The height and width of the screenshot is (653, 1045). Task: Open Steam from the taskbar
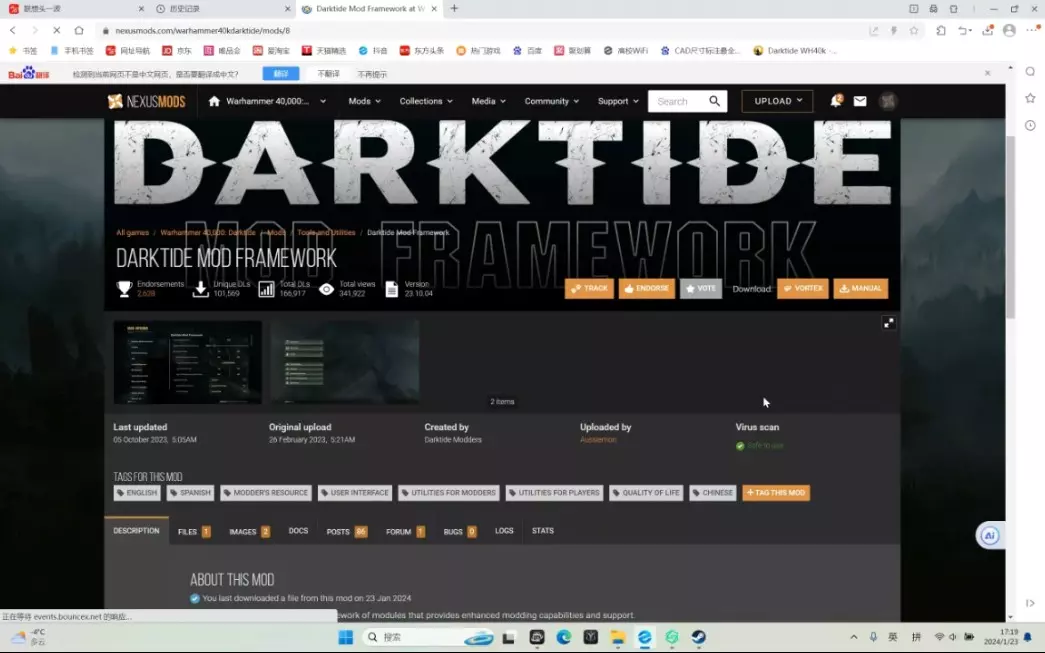tap(698, 638)
